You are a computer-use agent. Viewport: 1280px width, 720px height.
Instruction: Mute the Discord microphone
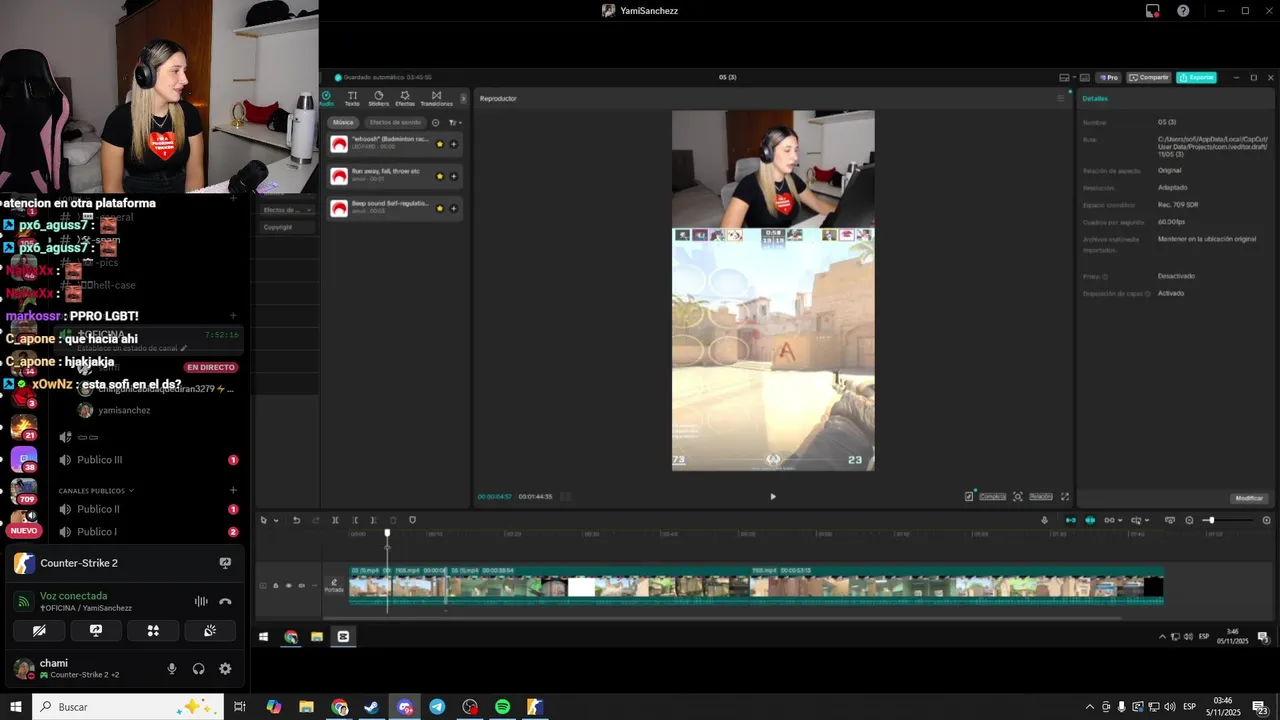click(x=172, y=669)
